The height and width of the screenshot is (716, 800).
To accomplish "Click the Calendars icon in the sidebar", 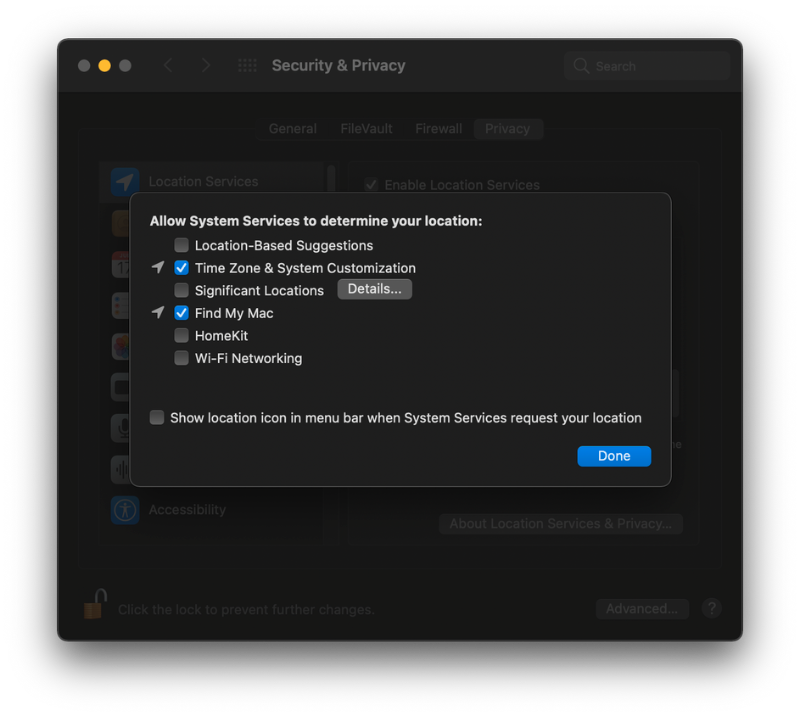I will click(125, 263).
